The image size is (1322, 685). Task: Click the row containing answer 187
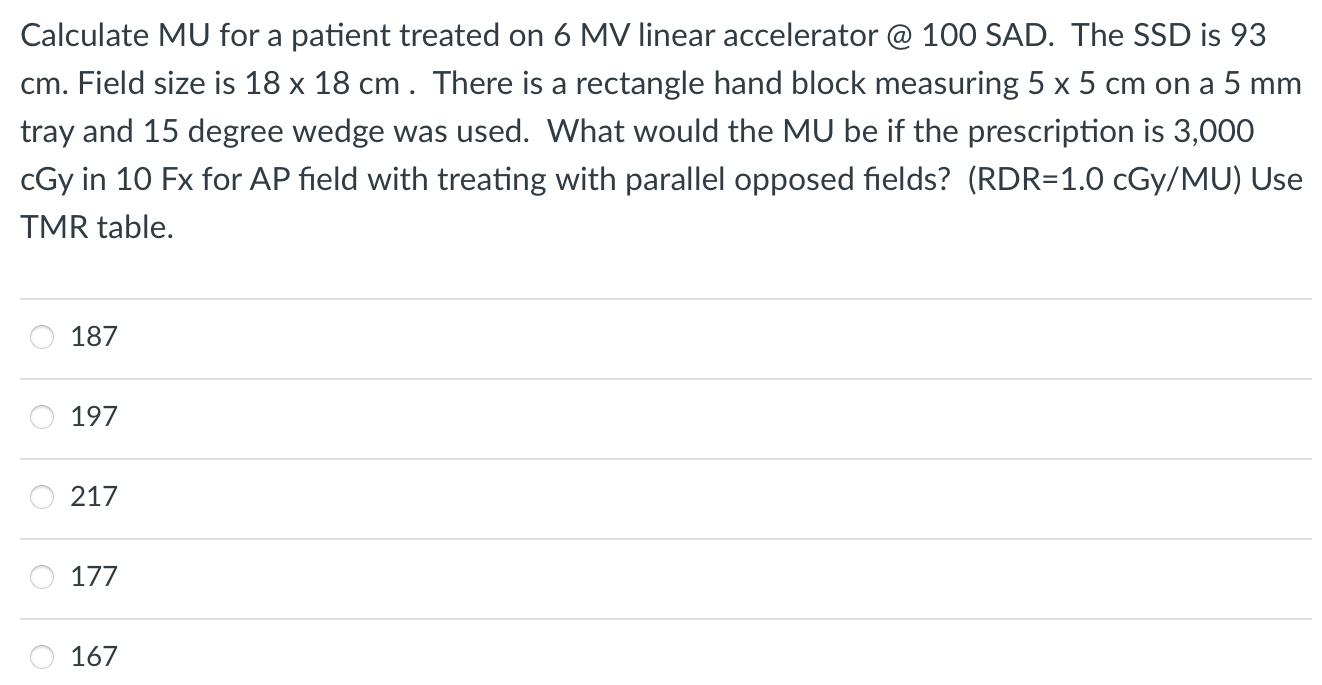400,337
